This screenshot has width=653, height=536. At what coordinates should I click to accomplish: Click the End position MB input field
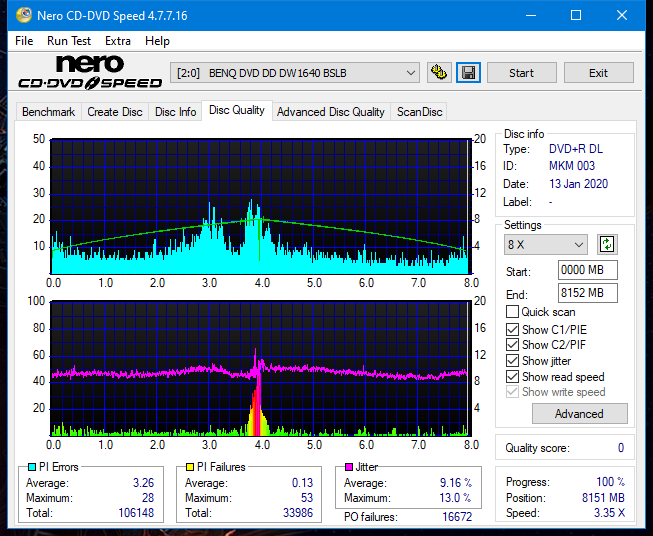pos(587,293)
